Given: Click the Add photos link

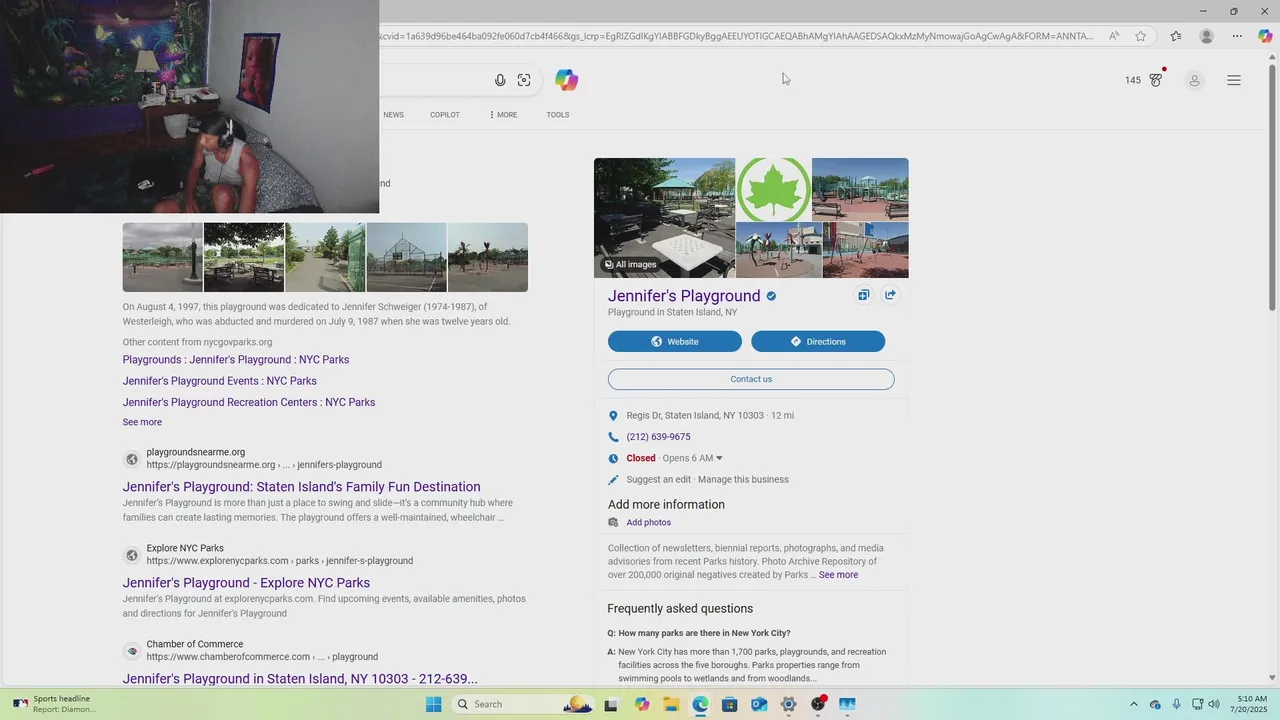Looking at the screenshot, I should pyautogui.click(x=649, y=522).
